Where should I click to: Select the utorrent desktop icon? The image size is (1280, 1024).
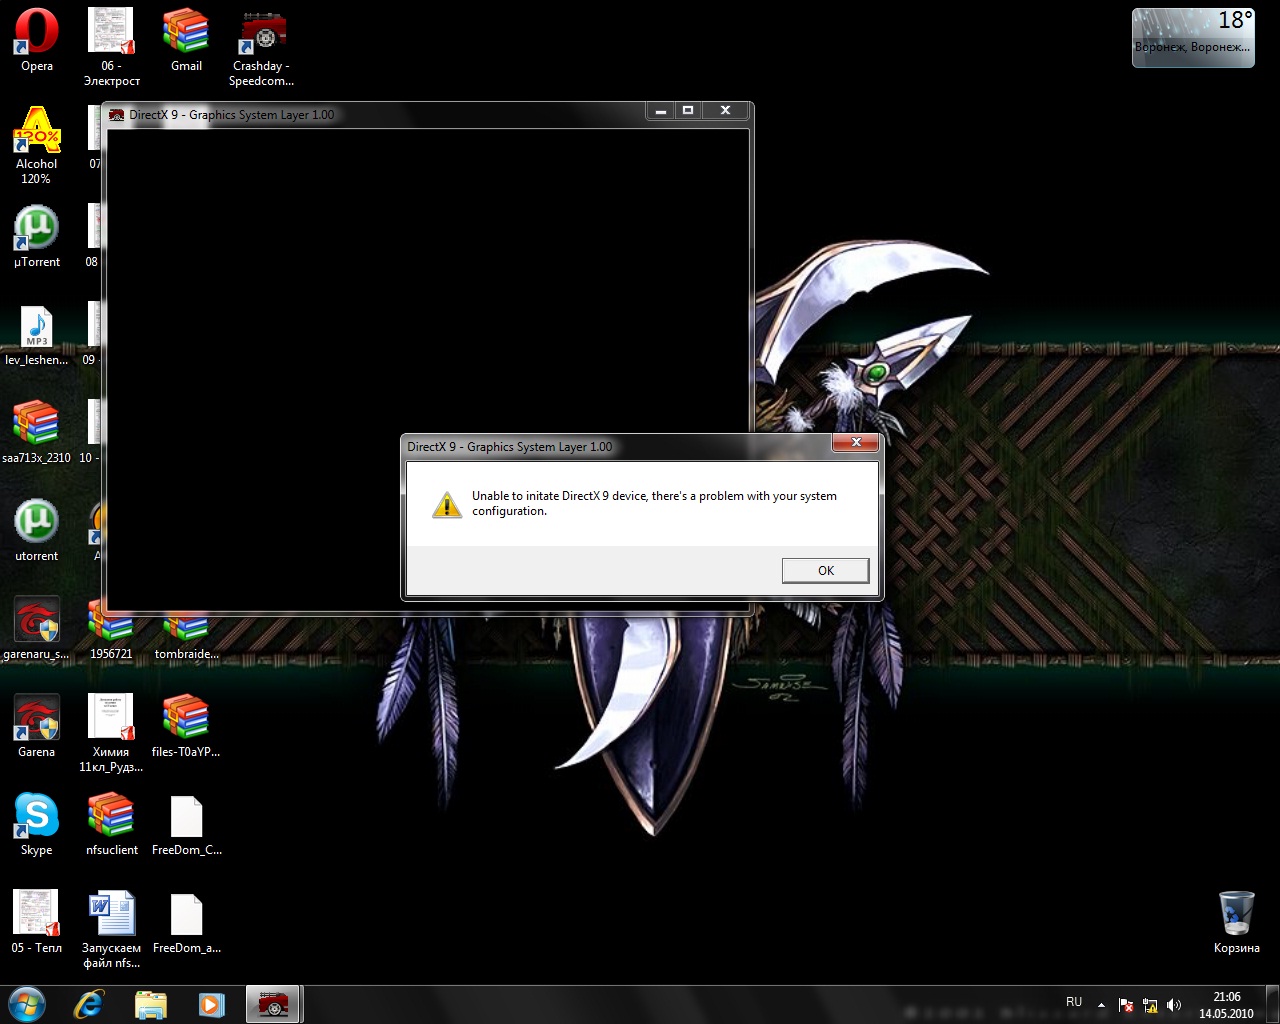click(37, 530)
